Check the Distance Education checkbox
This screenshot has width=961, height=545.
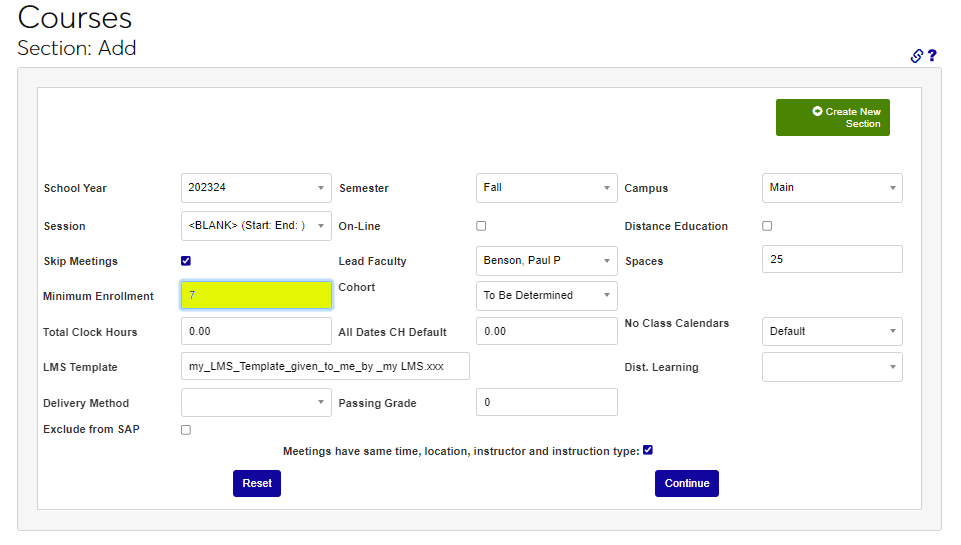coord(767,226)
